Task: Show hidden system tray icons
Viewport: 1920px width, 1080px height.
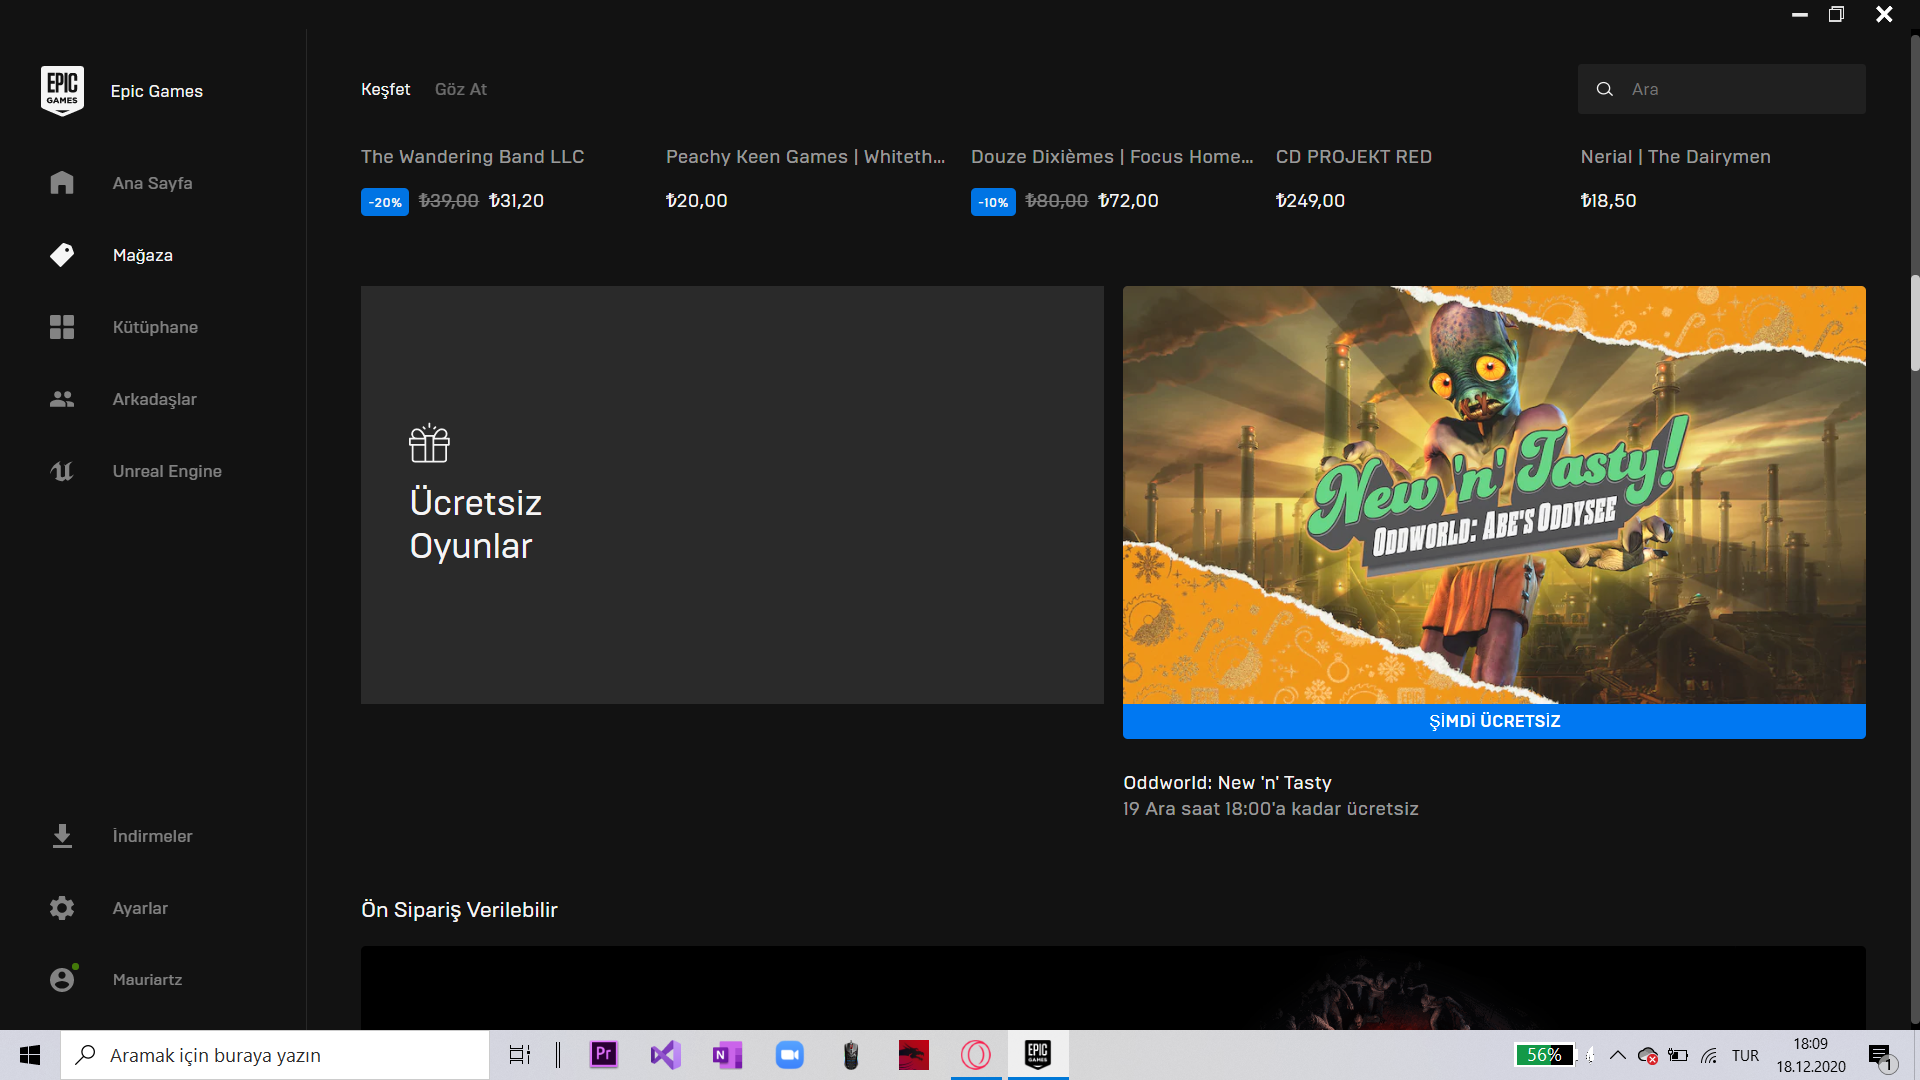Action: tap(1617, 1055)
